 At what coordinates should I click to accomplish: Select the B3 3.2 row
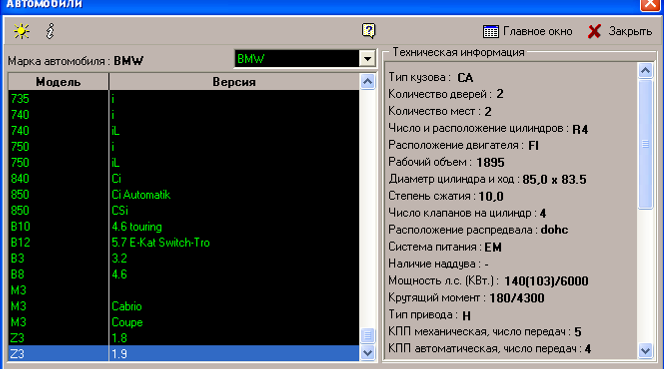tap(183, 258)
